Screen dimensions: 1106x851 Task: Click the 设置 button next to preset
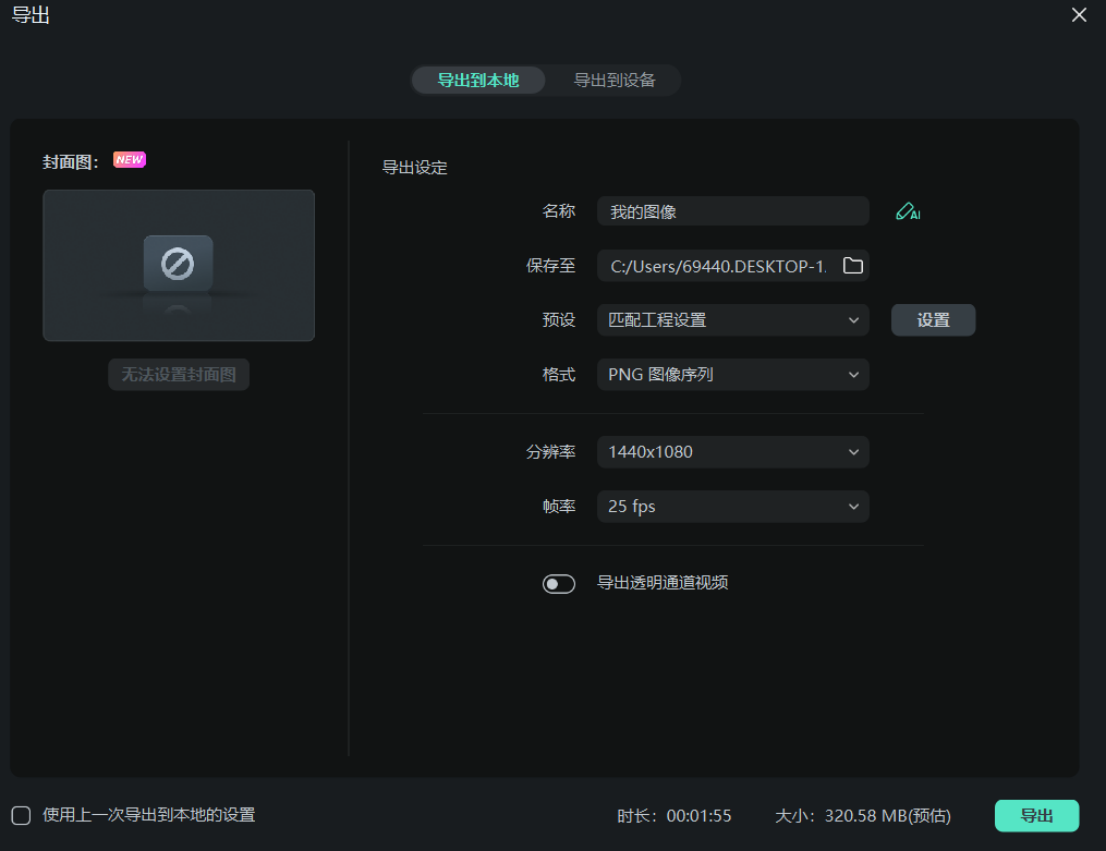point(933,319)
